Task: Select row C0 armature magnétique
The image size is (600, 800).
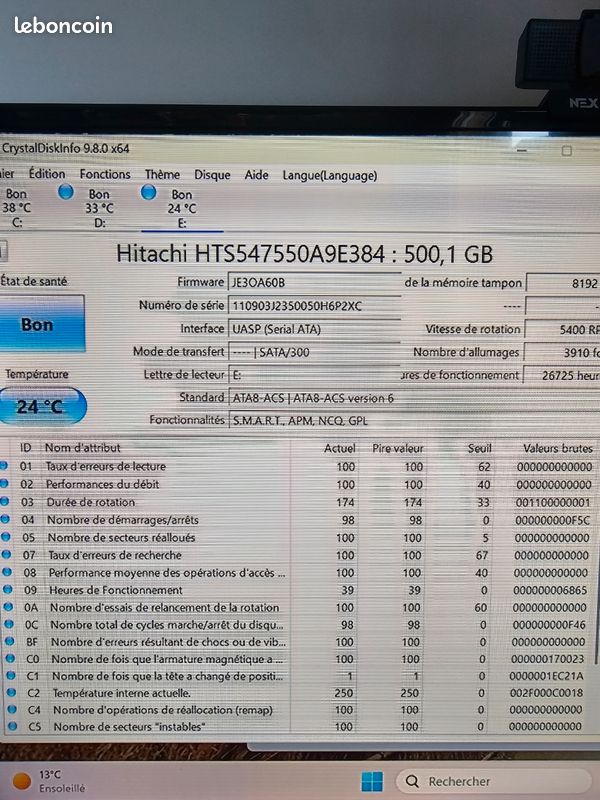Action: click(x=297, y=659)
